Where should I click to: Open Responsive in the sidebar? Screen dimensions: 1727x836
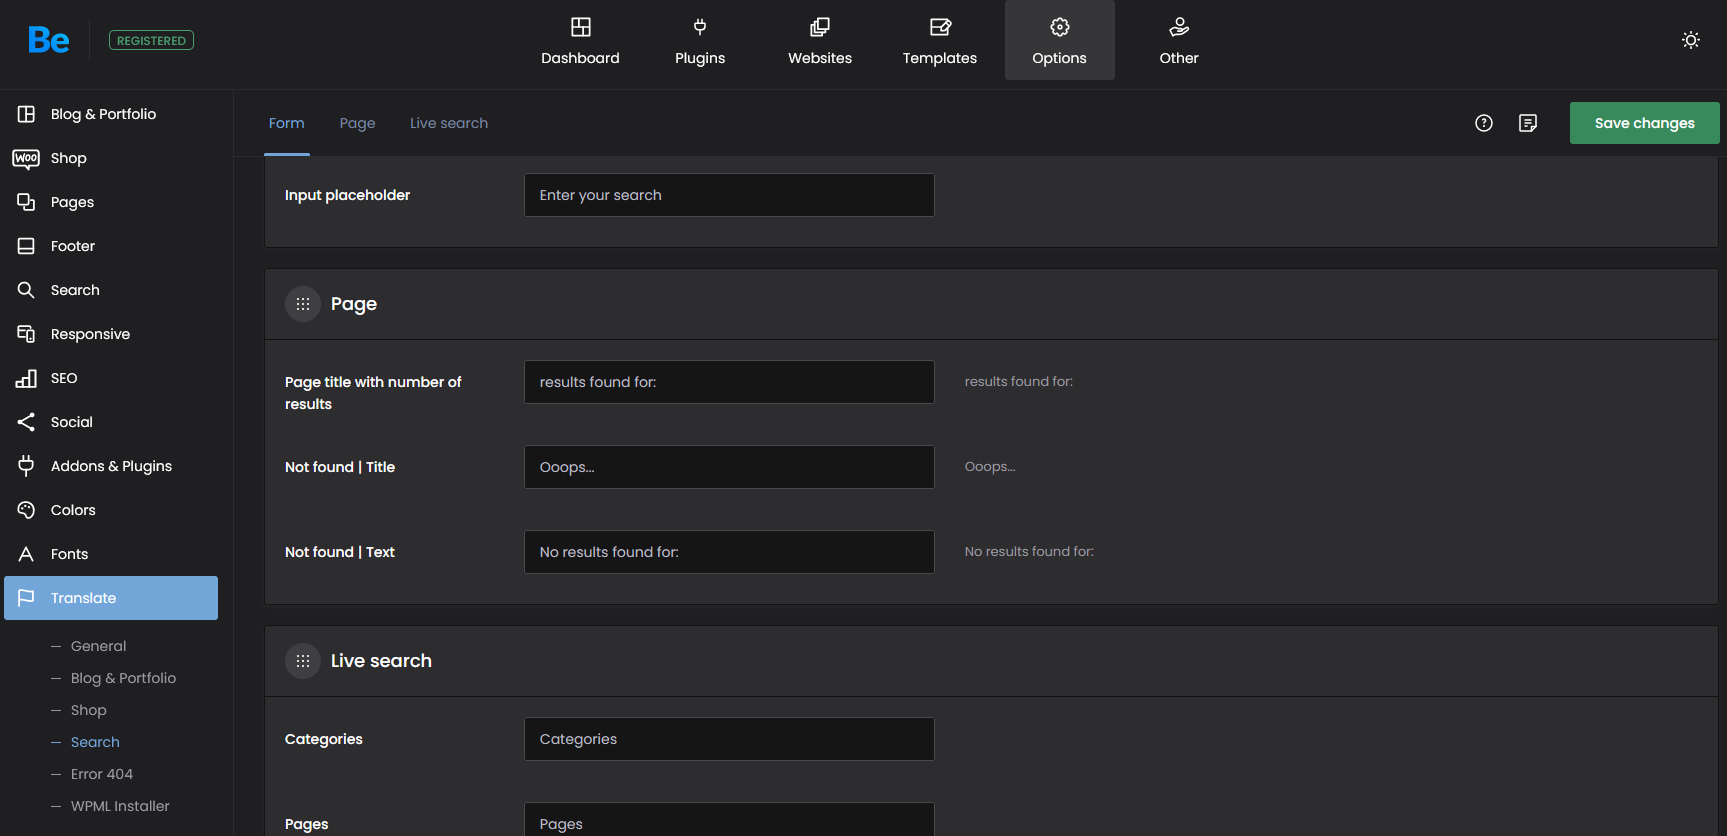tap(109, 334)
